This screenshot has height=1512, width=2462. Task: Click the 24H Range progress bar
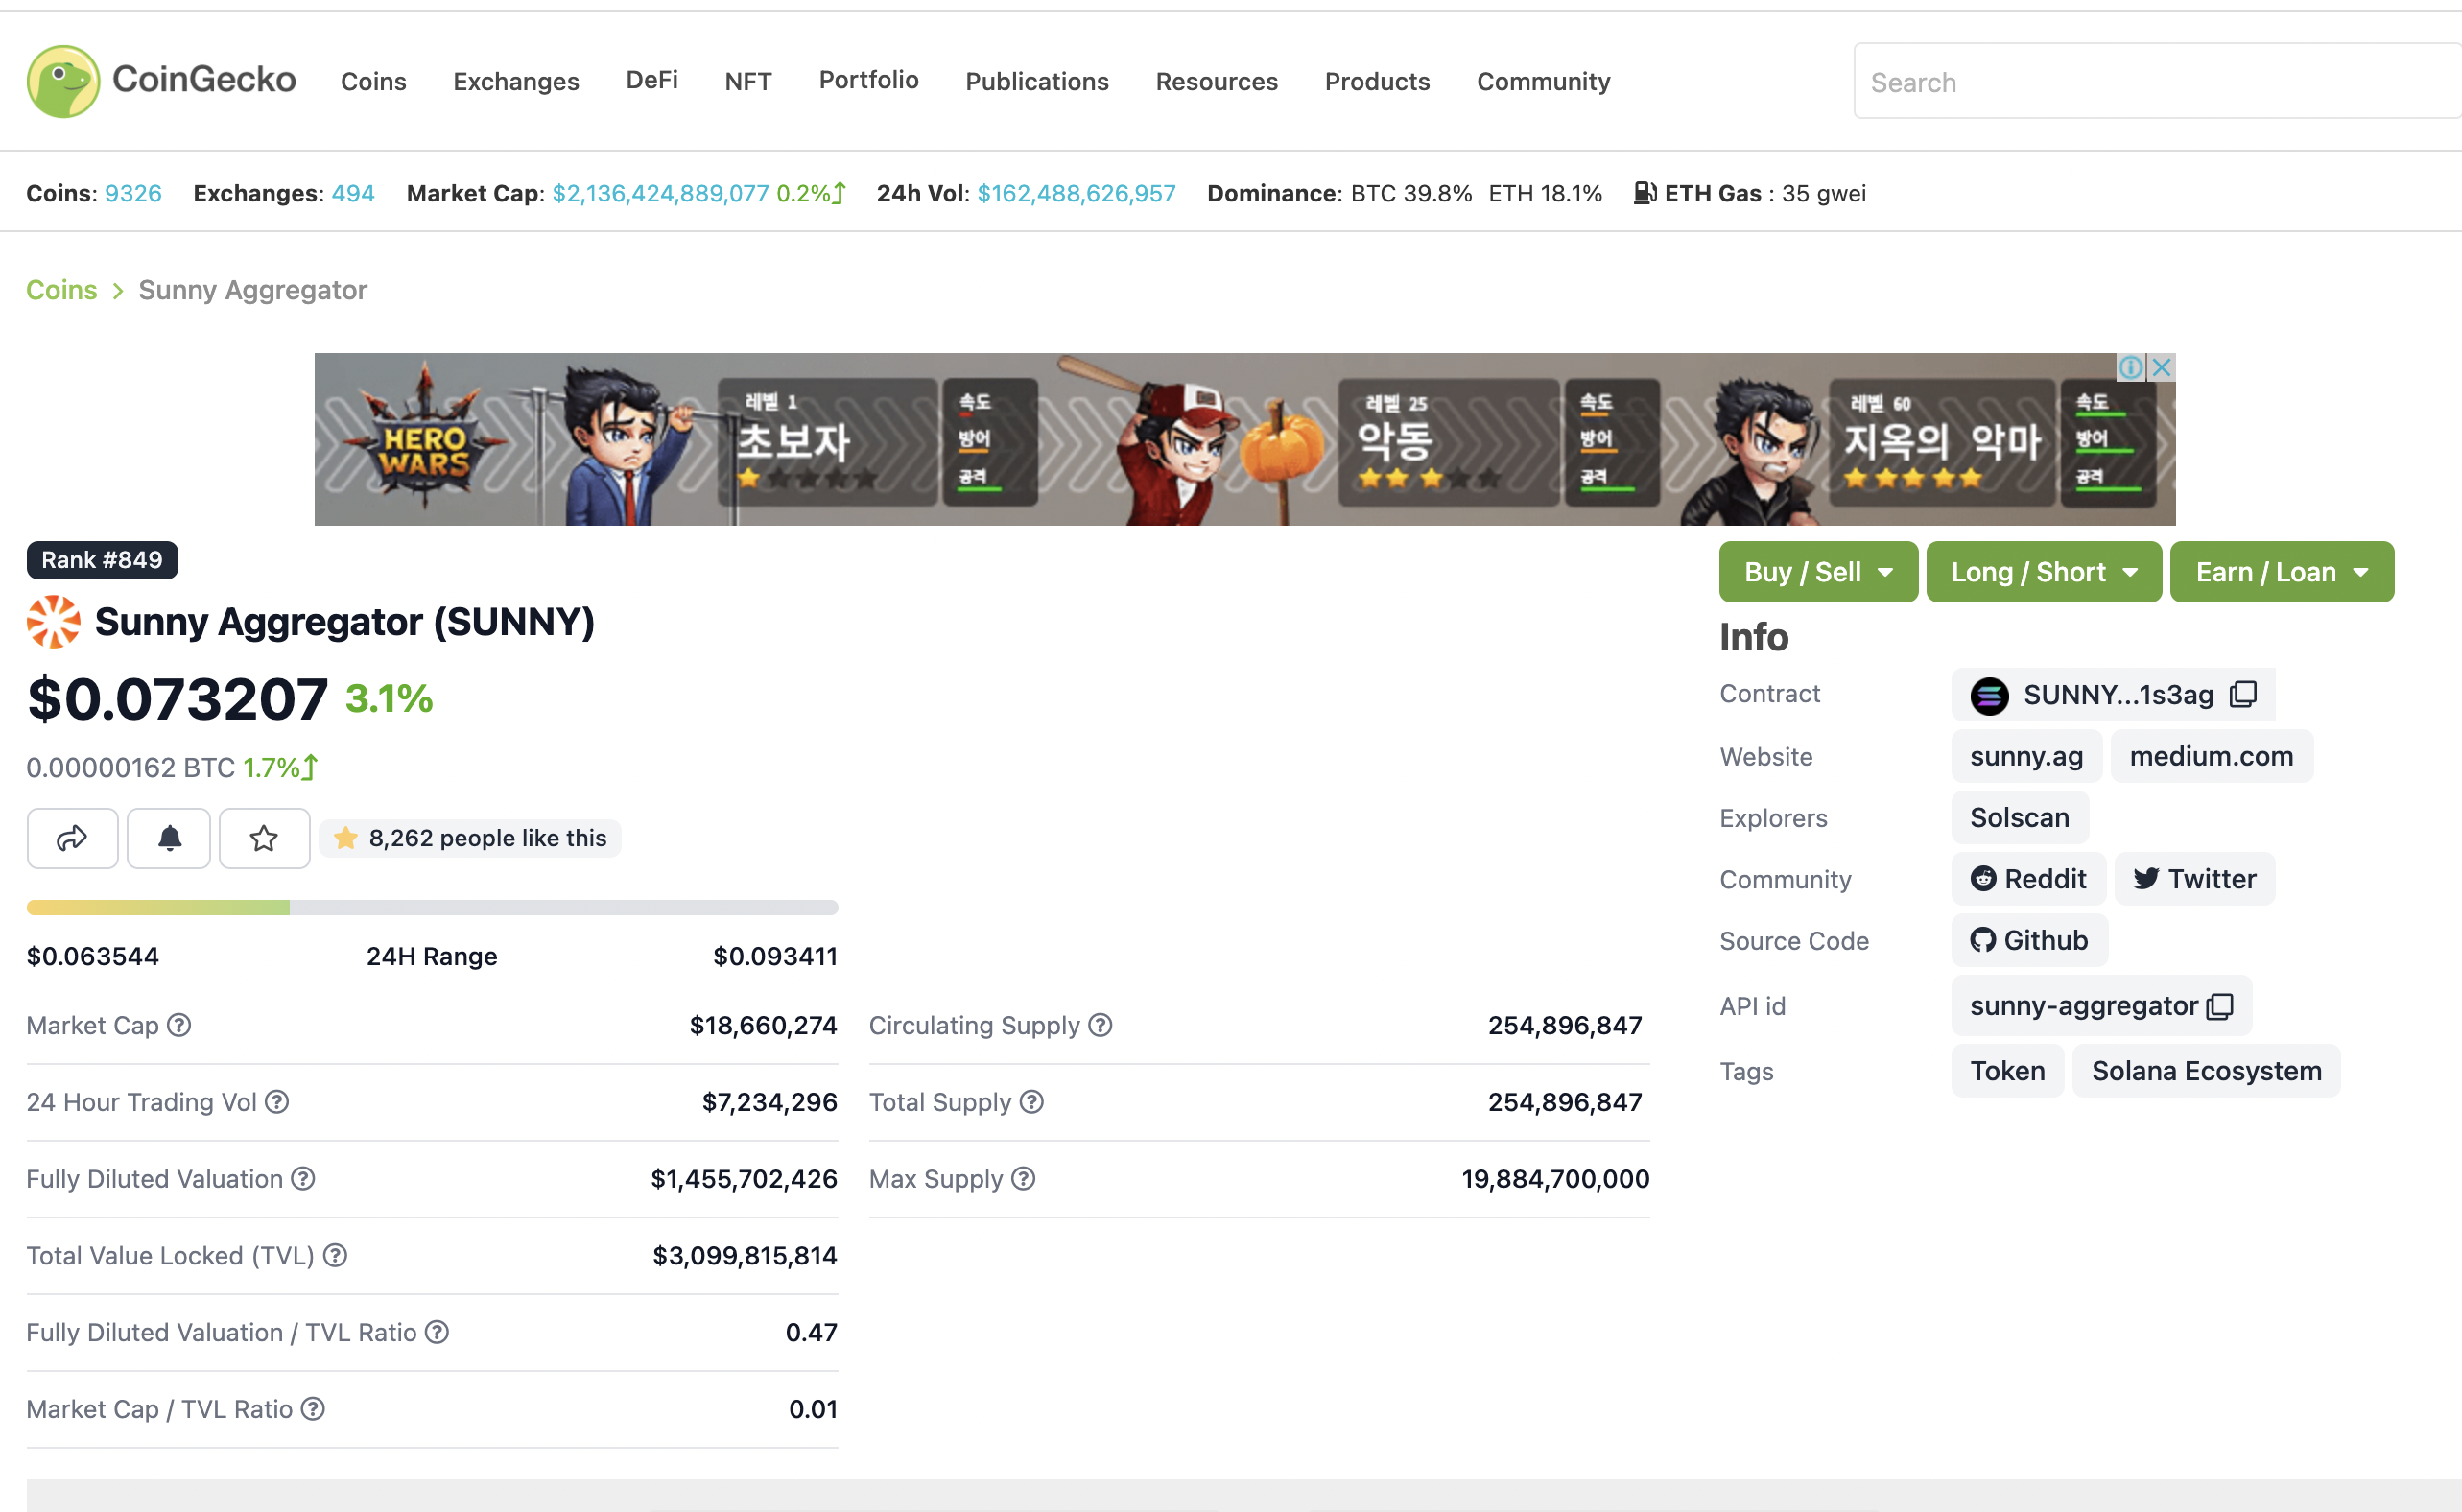pos(432,907)
